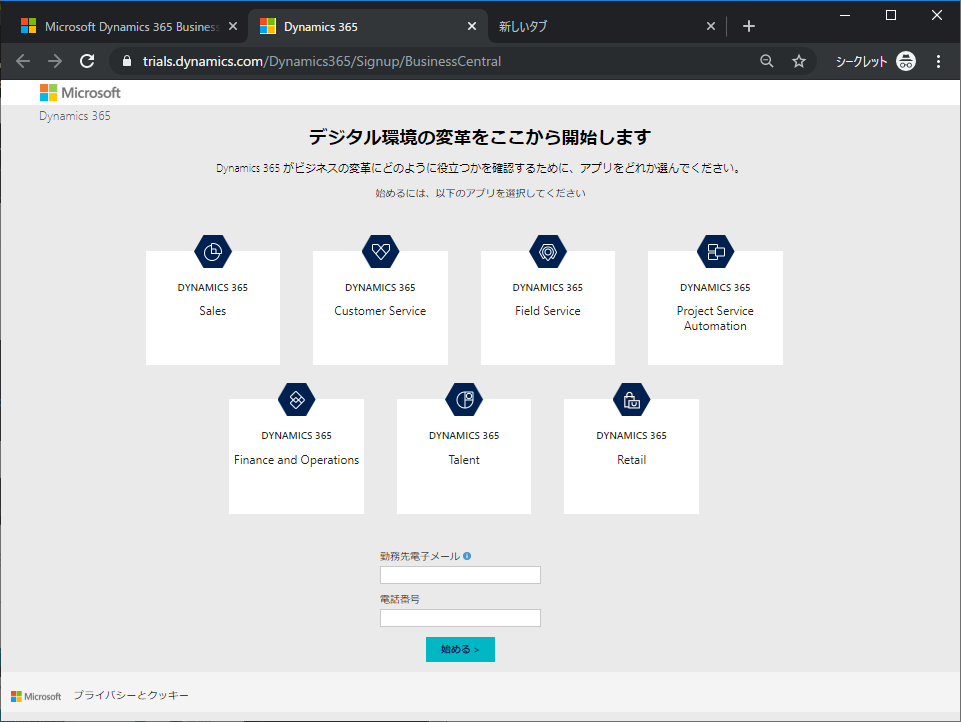The width and height of the screenshot is (961, 722).
Task: Close the Microsoft Dynamics 365 Business tab
Action: pos(233,26)
